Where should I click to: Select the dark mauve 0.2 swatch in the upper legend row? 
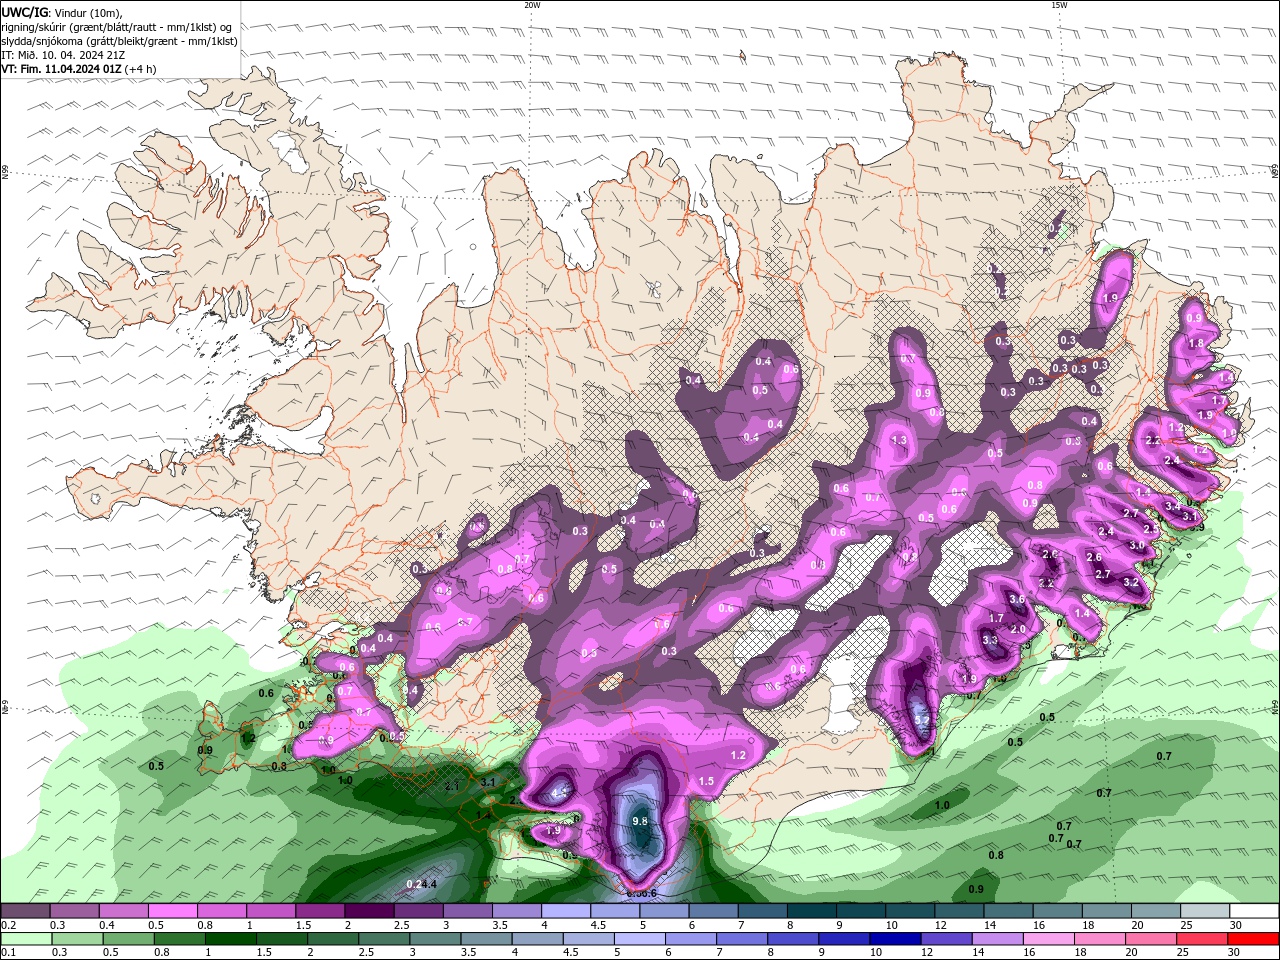tap(25, 911)
